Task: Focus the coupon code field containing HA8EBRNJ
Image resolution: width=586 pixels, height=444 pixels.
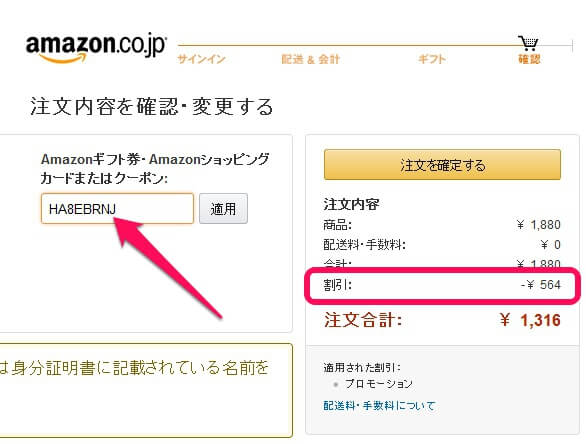Action: 117,209
